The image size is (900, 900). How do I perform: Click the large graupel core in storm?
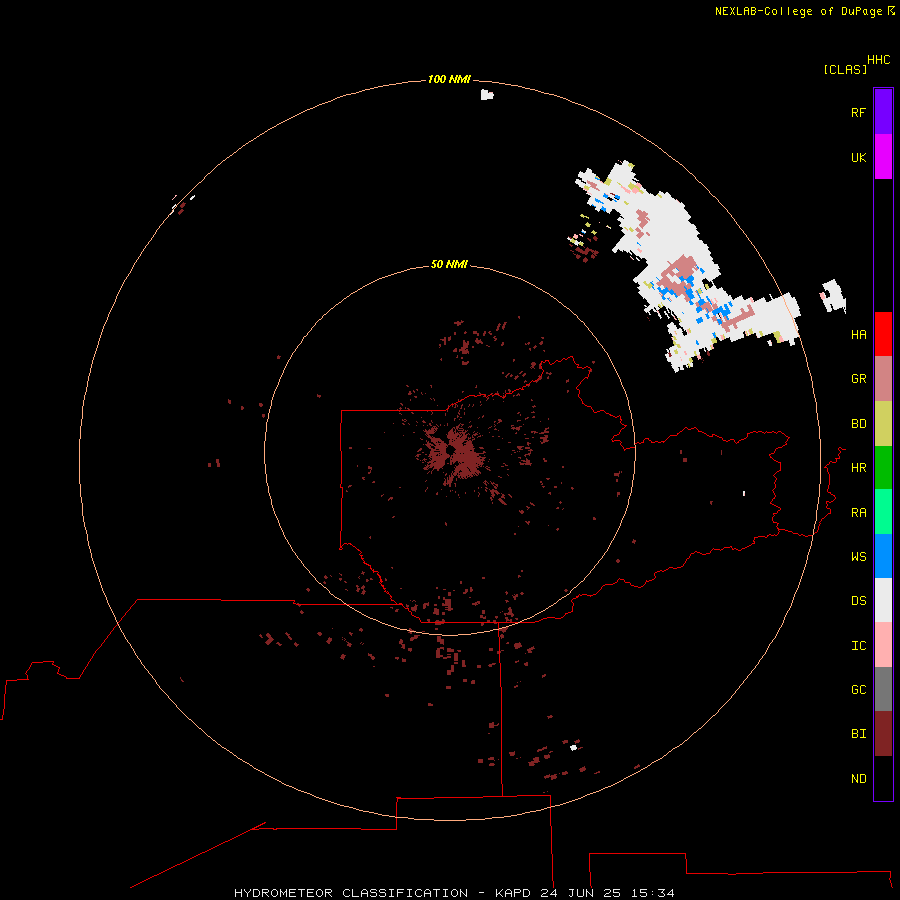678,276
